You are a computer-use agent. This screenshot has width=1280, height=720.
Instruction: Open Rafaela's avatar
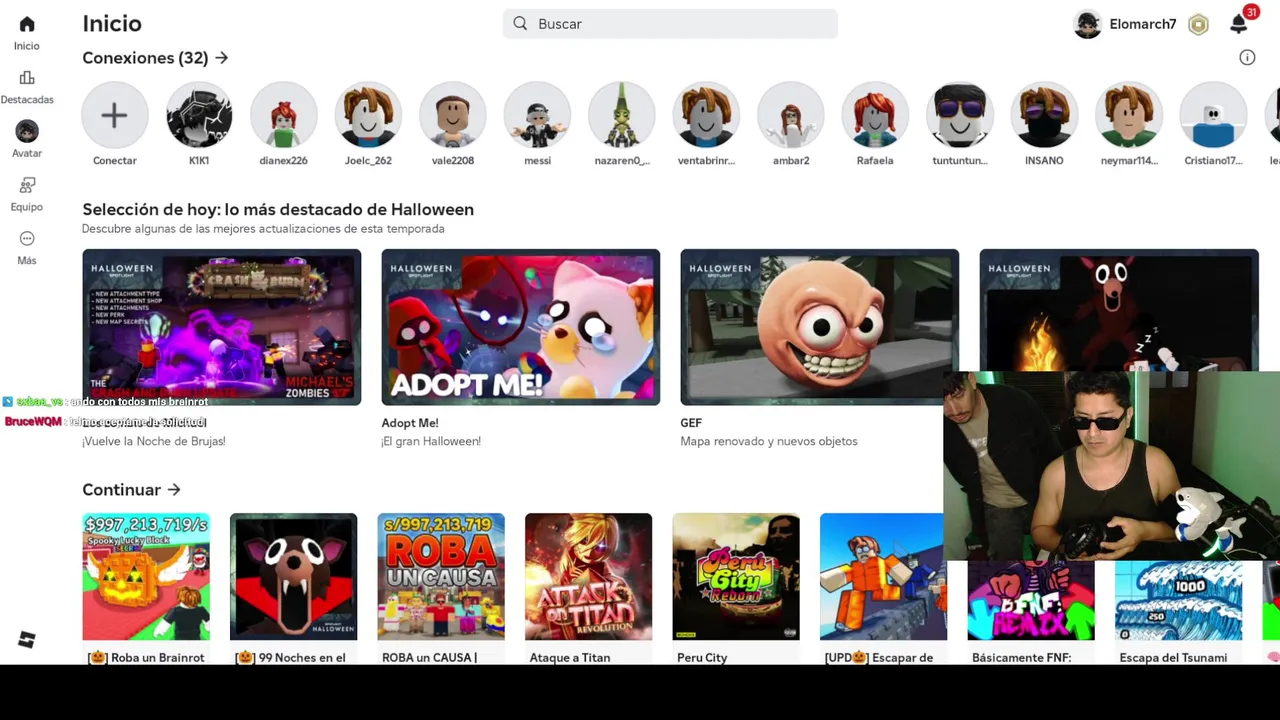tap(875, 115)
